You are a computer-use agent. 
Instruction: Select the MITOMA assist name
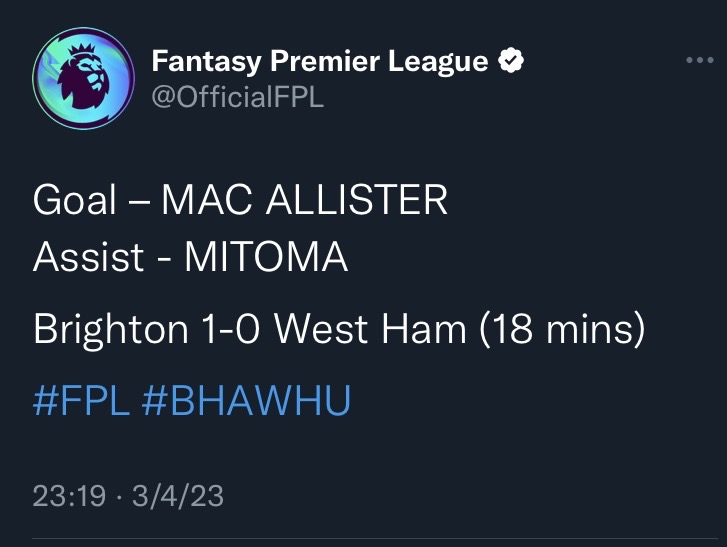(265, 258)
